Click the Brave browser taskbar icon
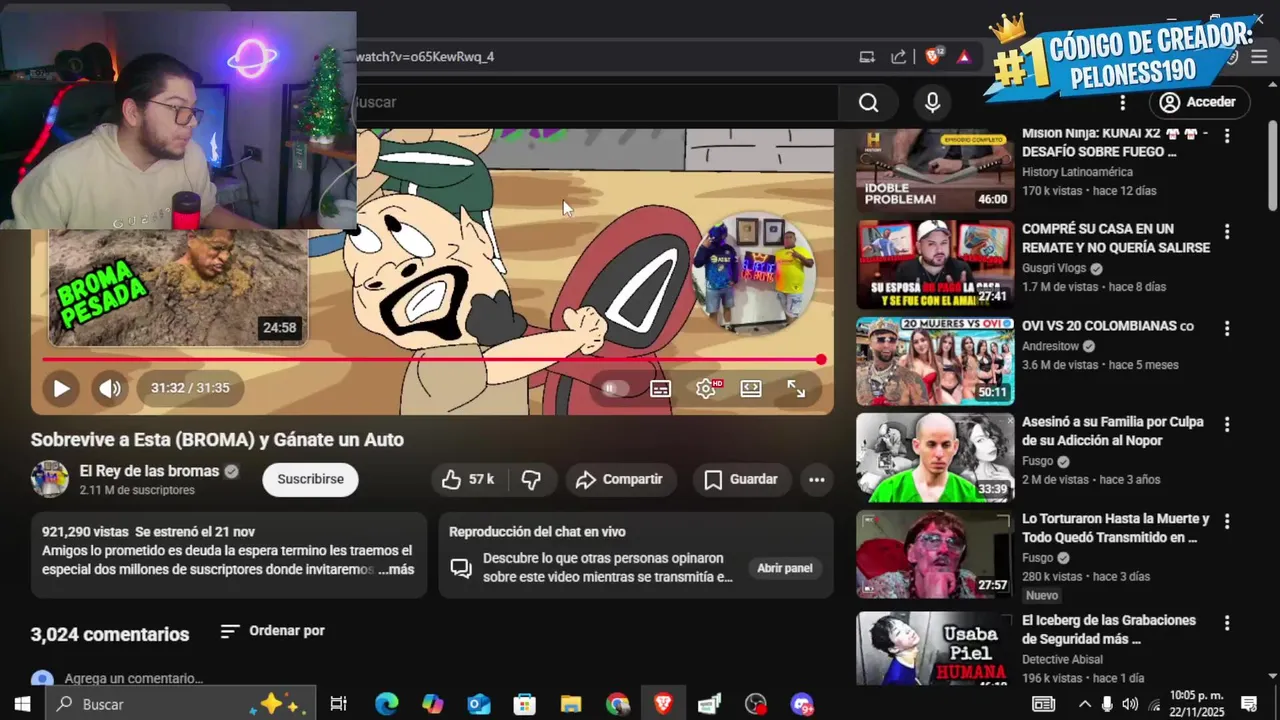 click(663, 704)
